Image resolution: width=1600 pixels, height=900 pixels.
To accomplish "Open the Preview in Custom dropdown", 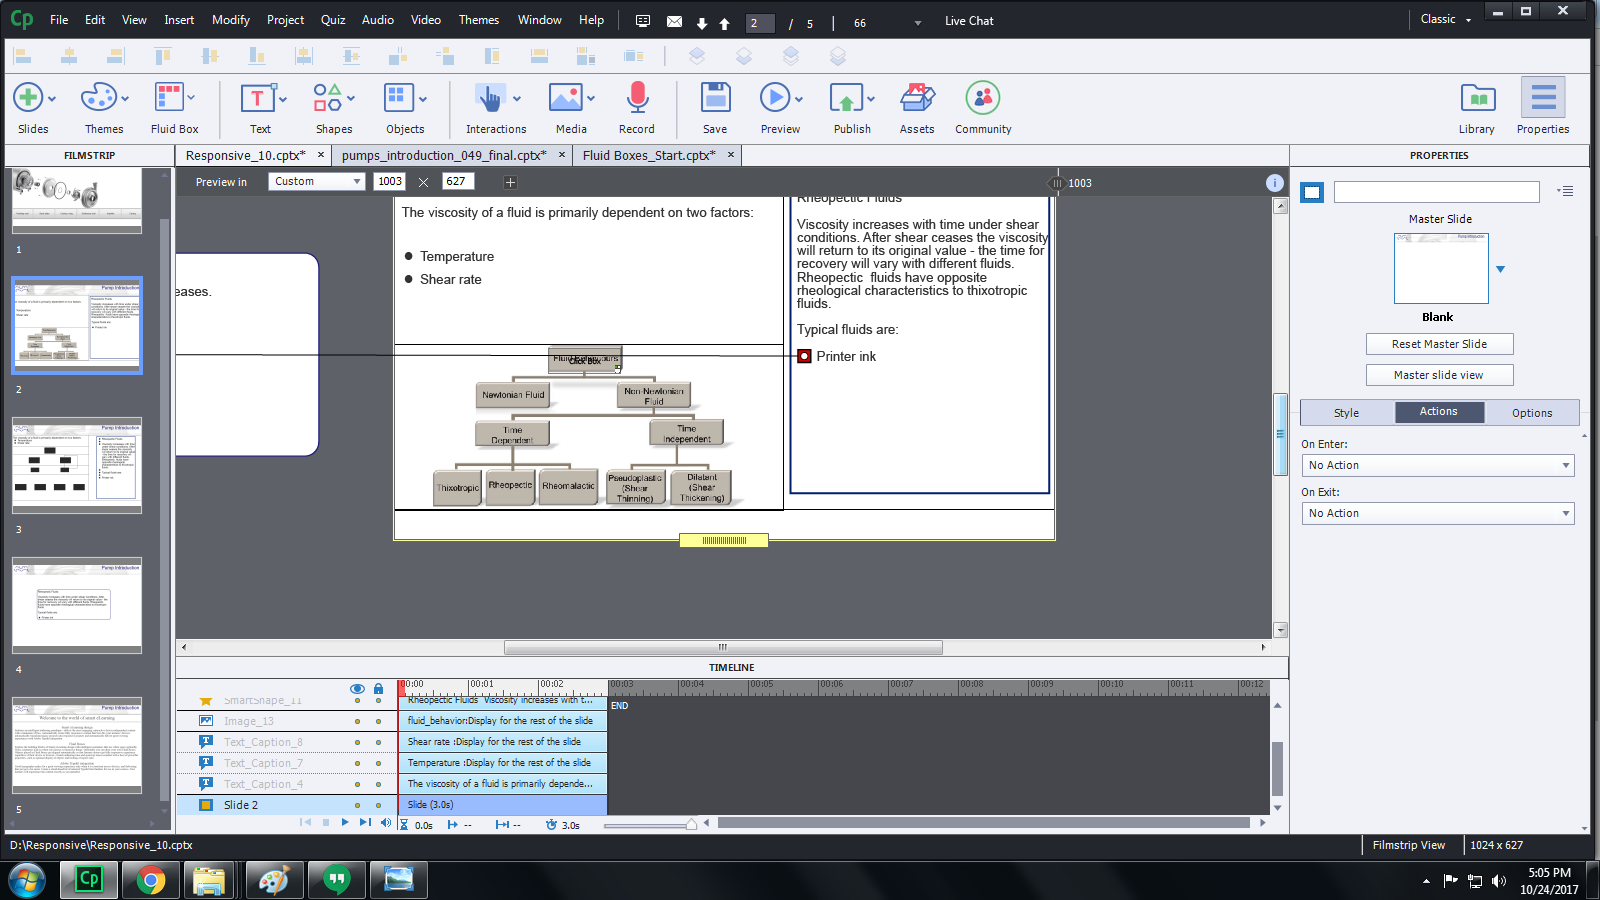I will (x=317, y=181).
